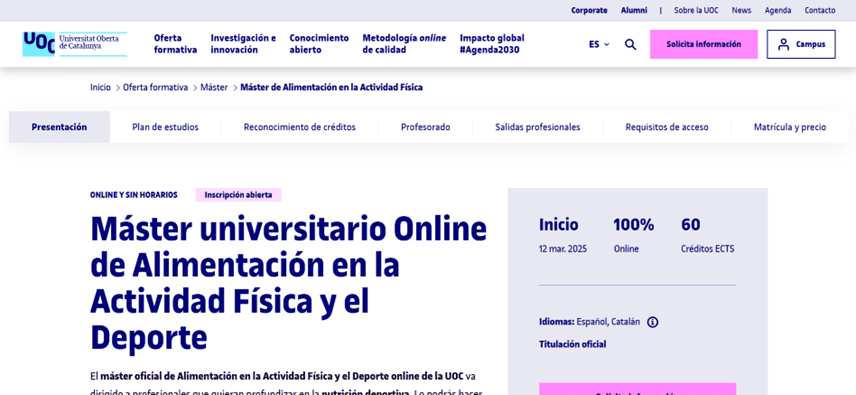Open the site search magnifier icon

[x=631, y=45]
